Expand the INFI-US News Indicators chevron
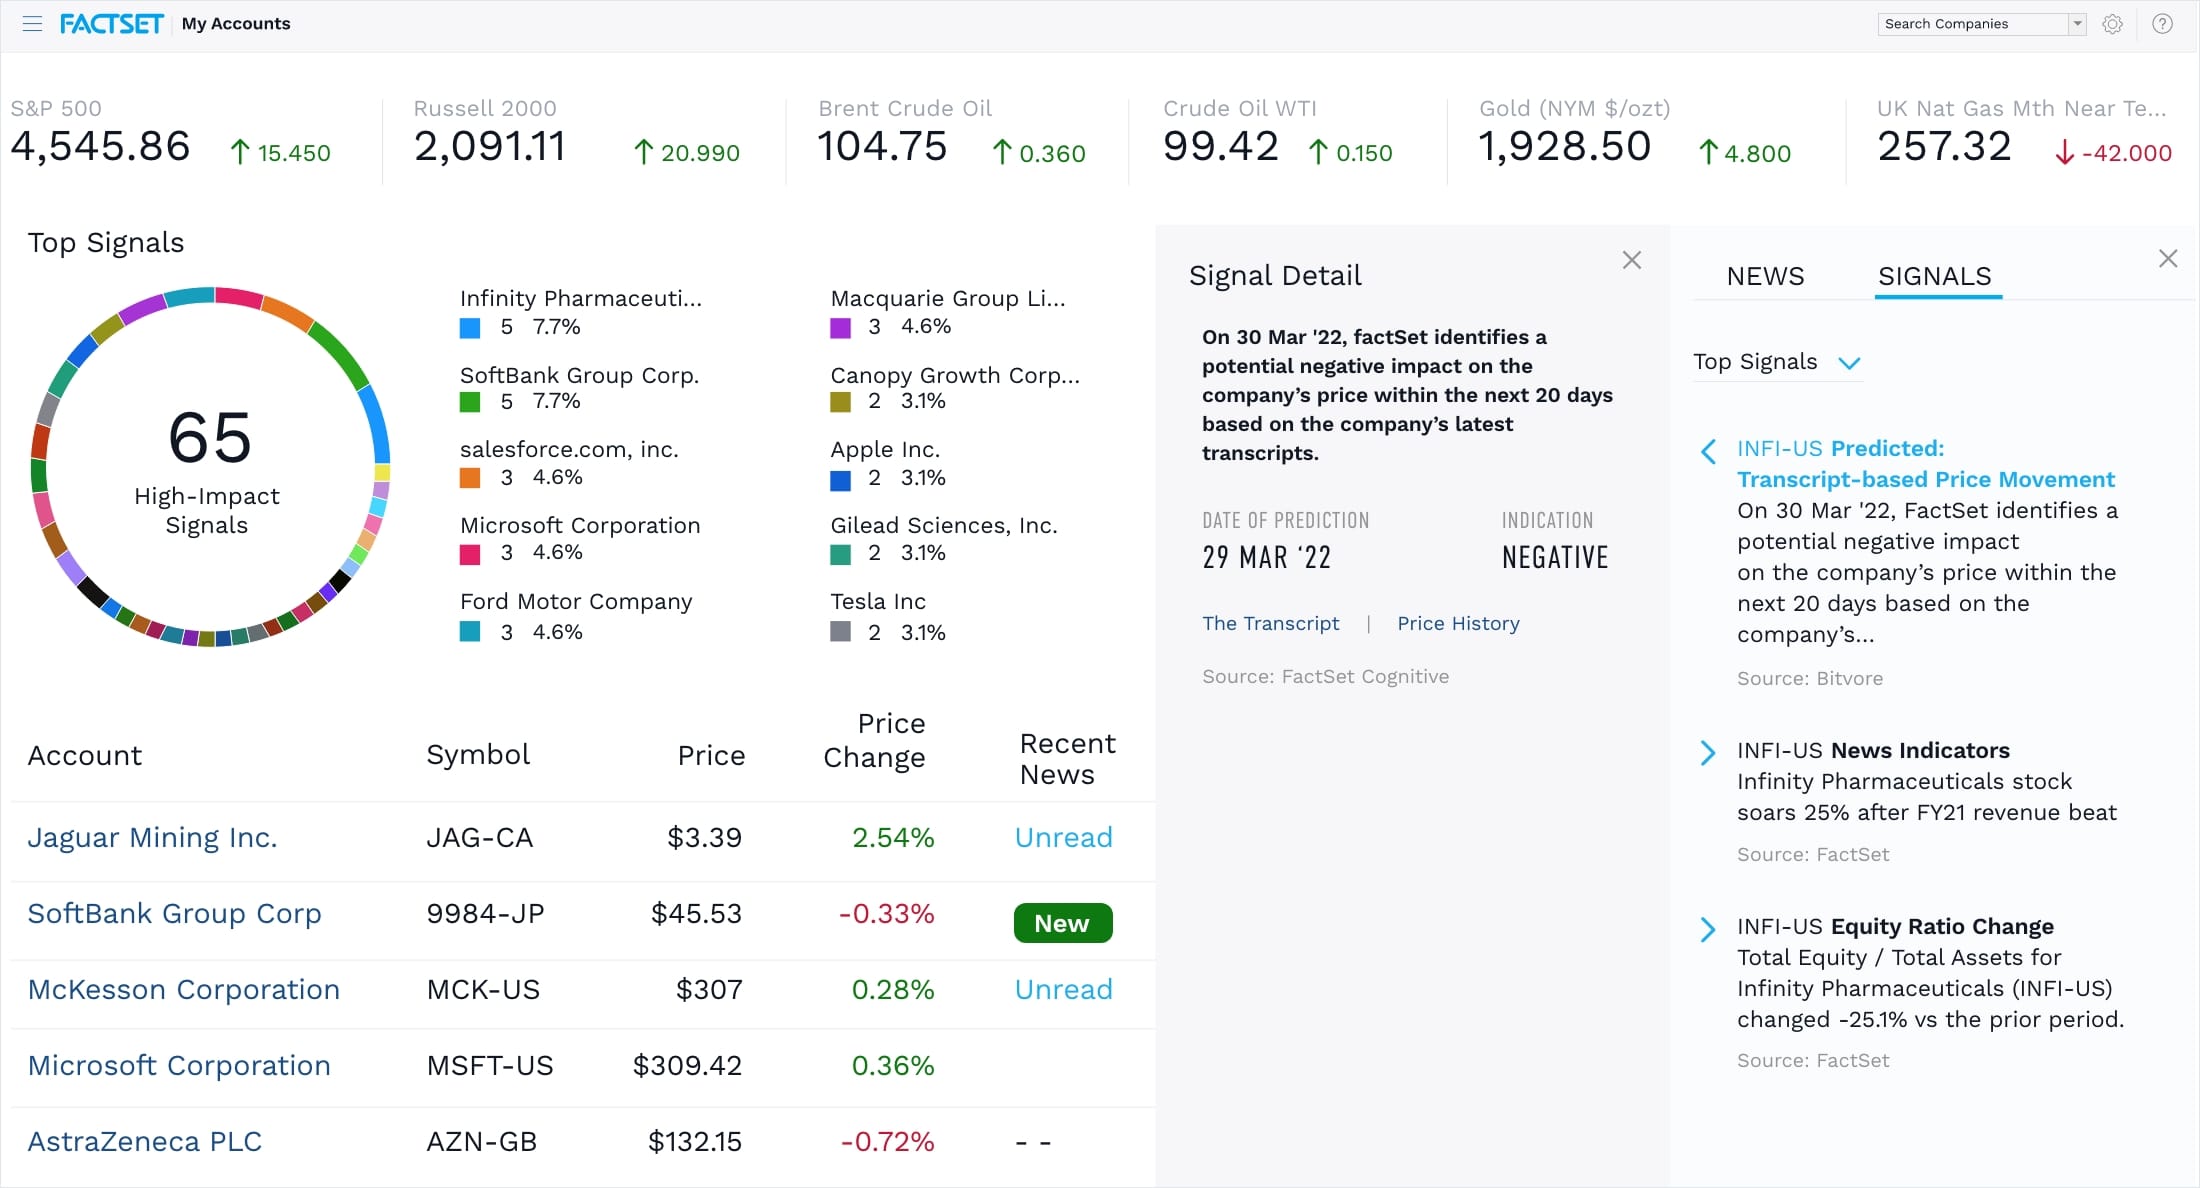 (x=1708, y=753)
